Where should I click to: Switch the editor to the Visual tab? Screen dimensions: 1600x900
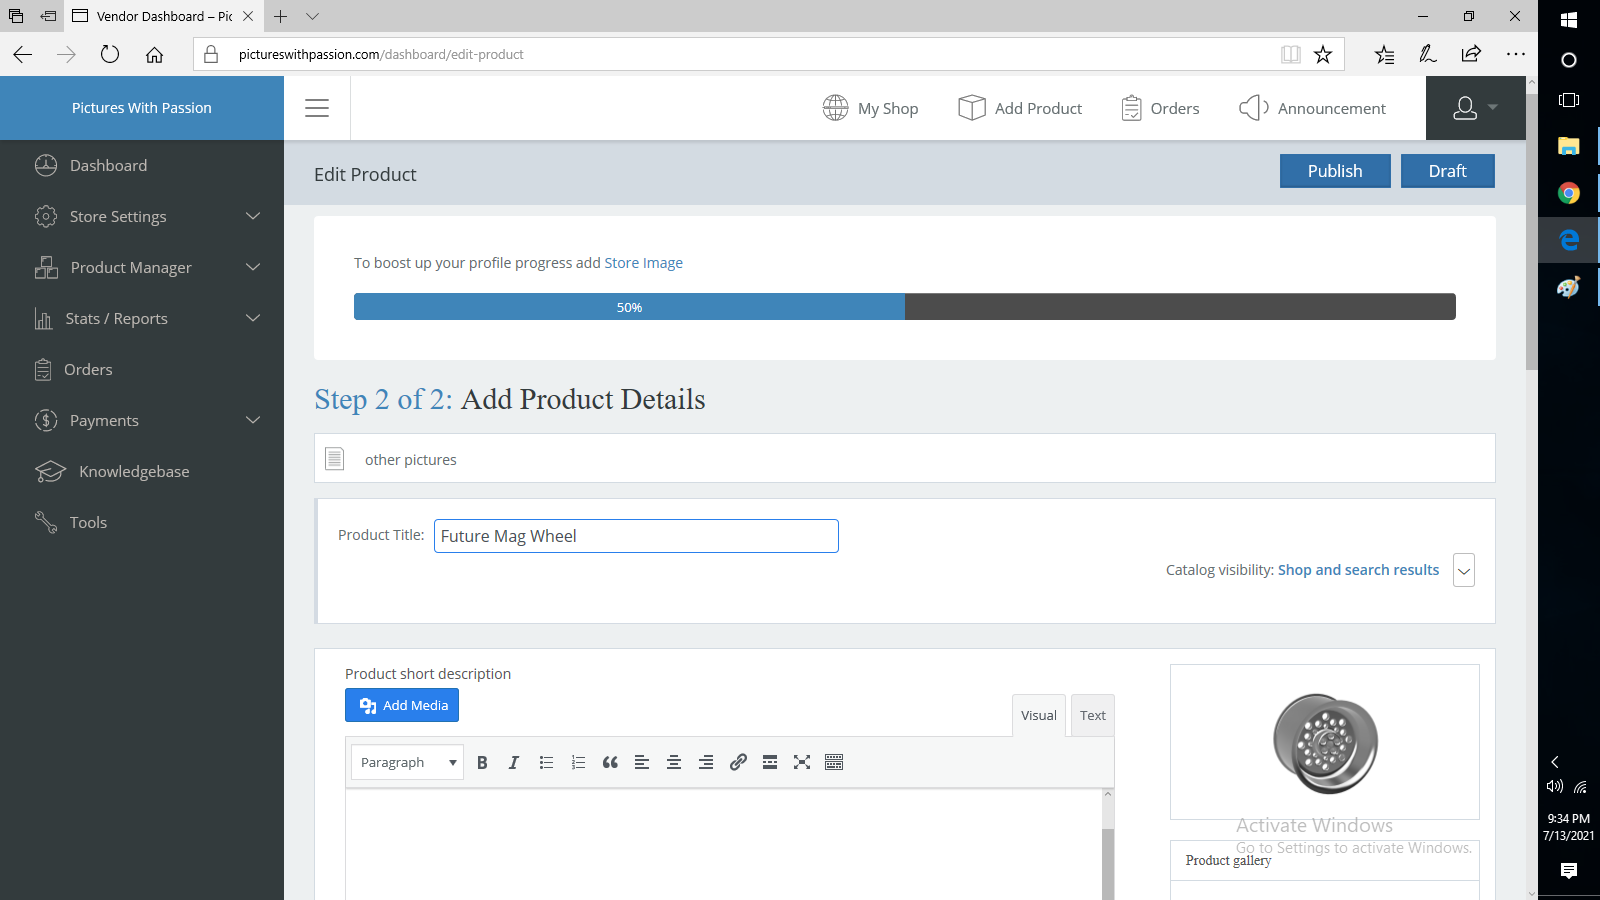click(1039, 715)
